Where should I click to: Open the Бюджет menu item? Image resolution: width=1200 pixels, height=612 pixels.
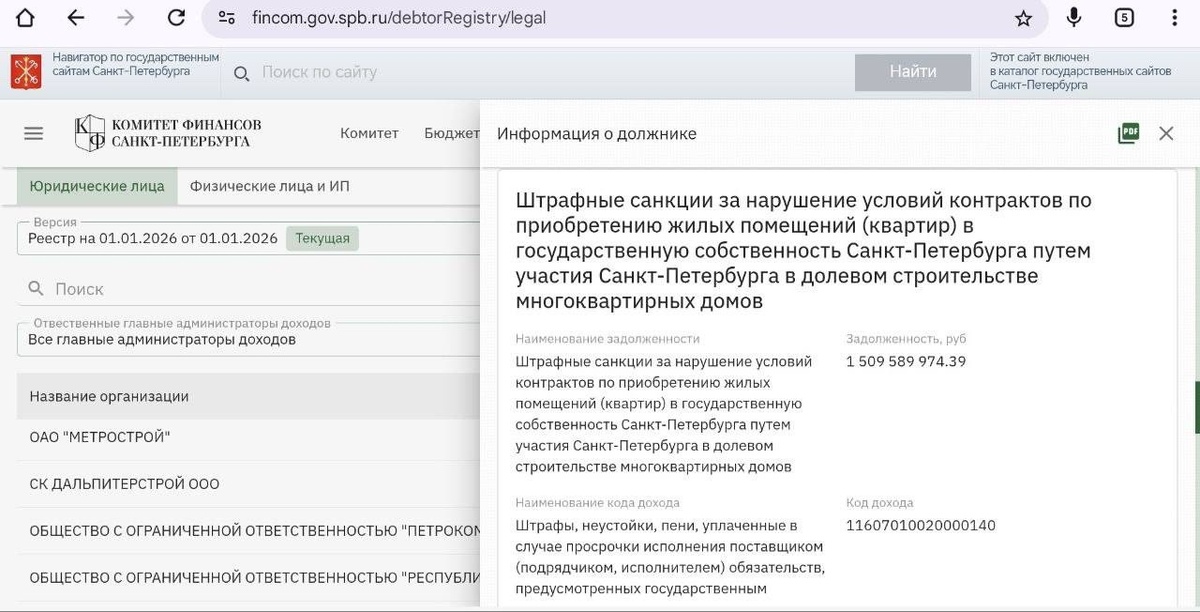[452, 133]
